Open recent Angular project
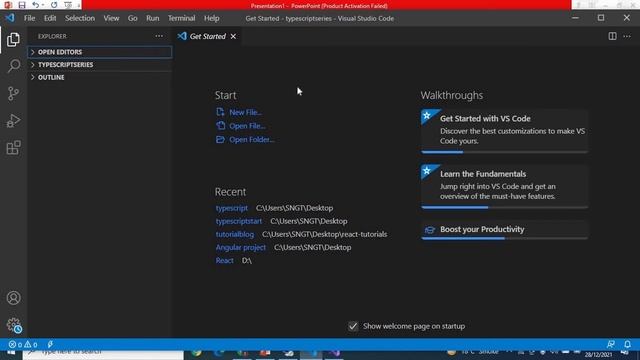This screenshot has height=360, width=640. (x=240, y=247)
